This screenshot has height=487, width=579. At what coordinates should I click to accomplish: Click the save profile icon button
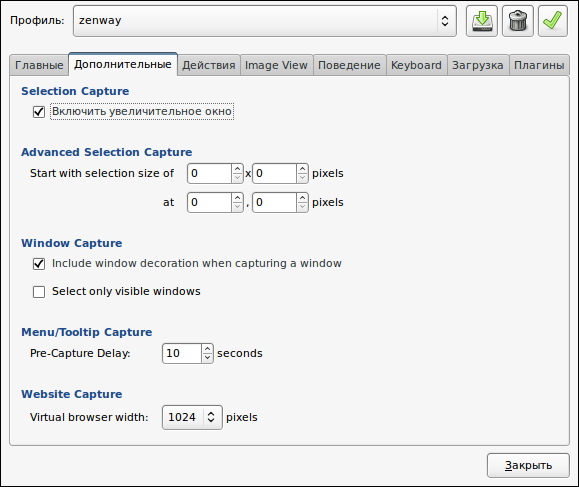482,21
